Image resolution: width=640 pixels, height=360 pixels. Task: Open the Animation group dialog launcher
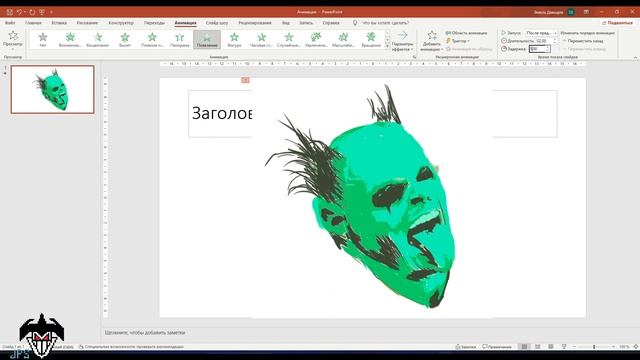point(414,57)
